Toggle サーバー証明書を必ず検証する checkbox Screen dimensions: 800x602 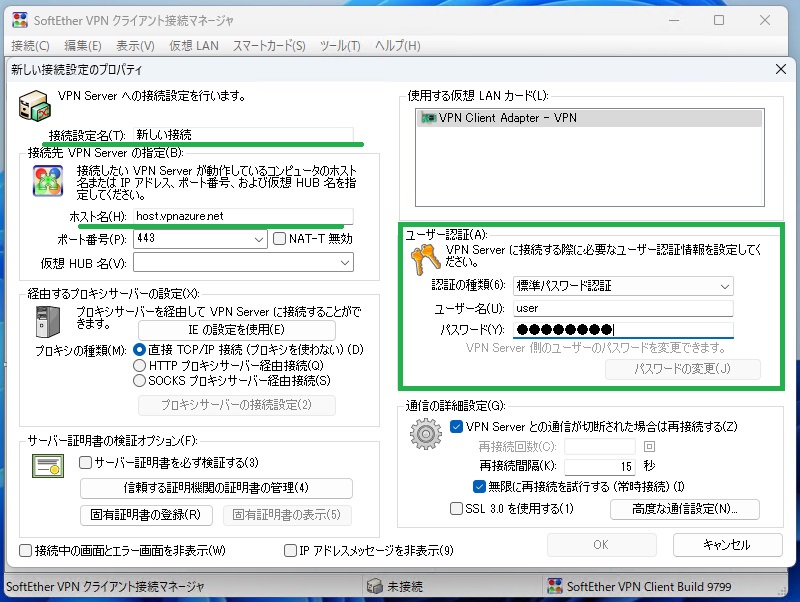[86, 463]
